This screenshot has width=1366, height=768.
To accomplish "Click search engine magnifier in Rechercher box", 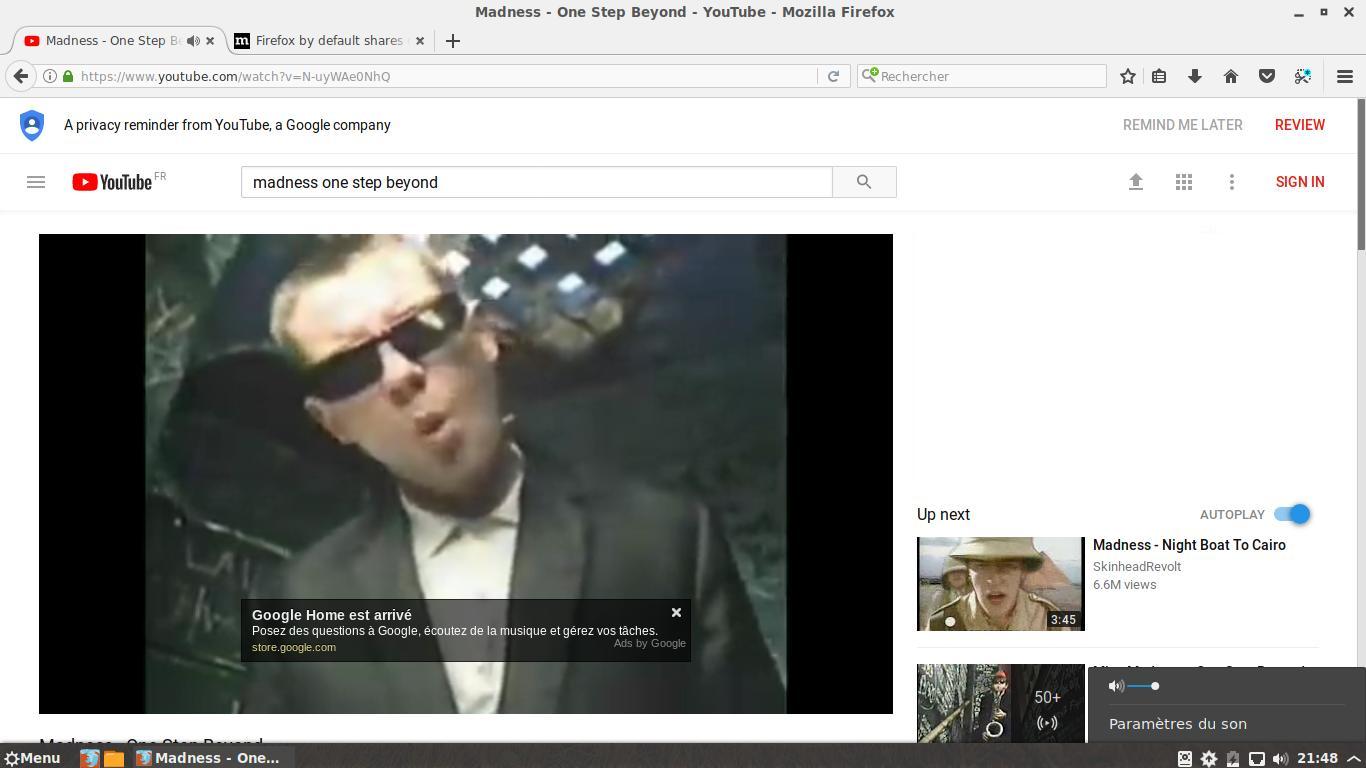I will tap(870, 75).
